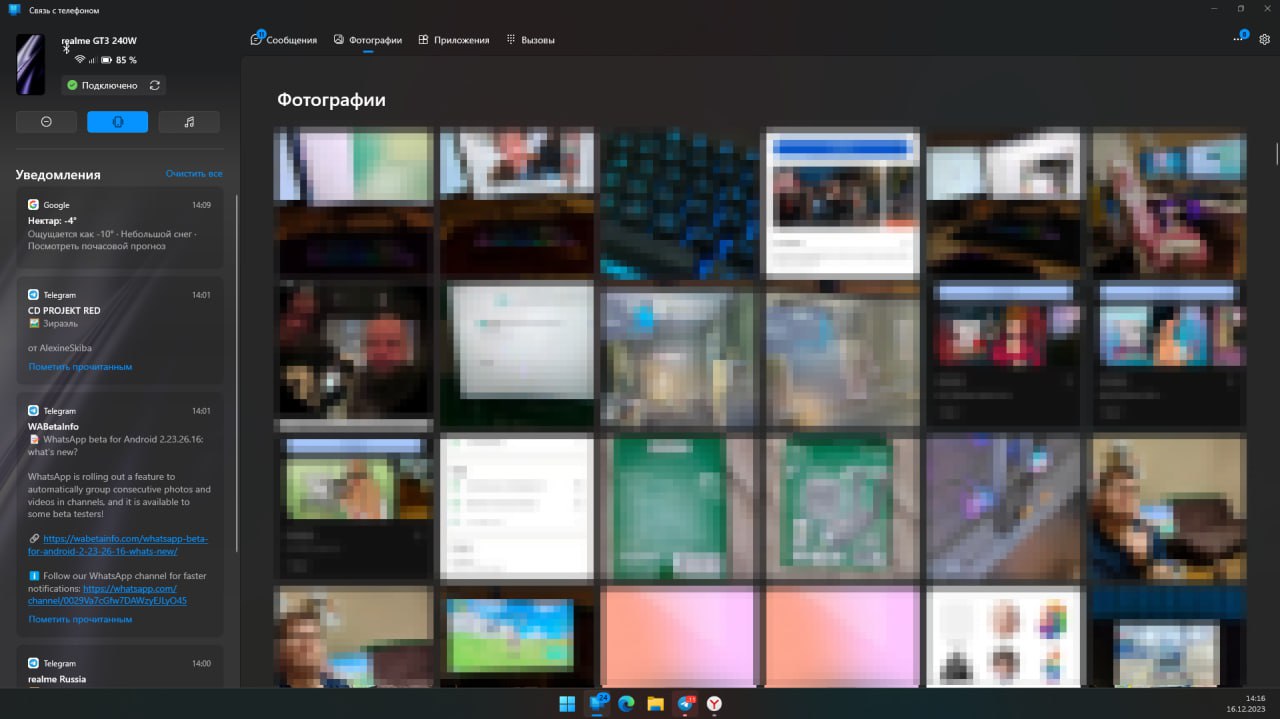Toggle Do Not Disturb on the phone
The width and height of the screenshot is (1280, 719).
46,122
